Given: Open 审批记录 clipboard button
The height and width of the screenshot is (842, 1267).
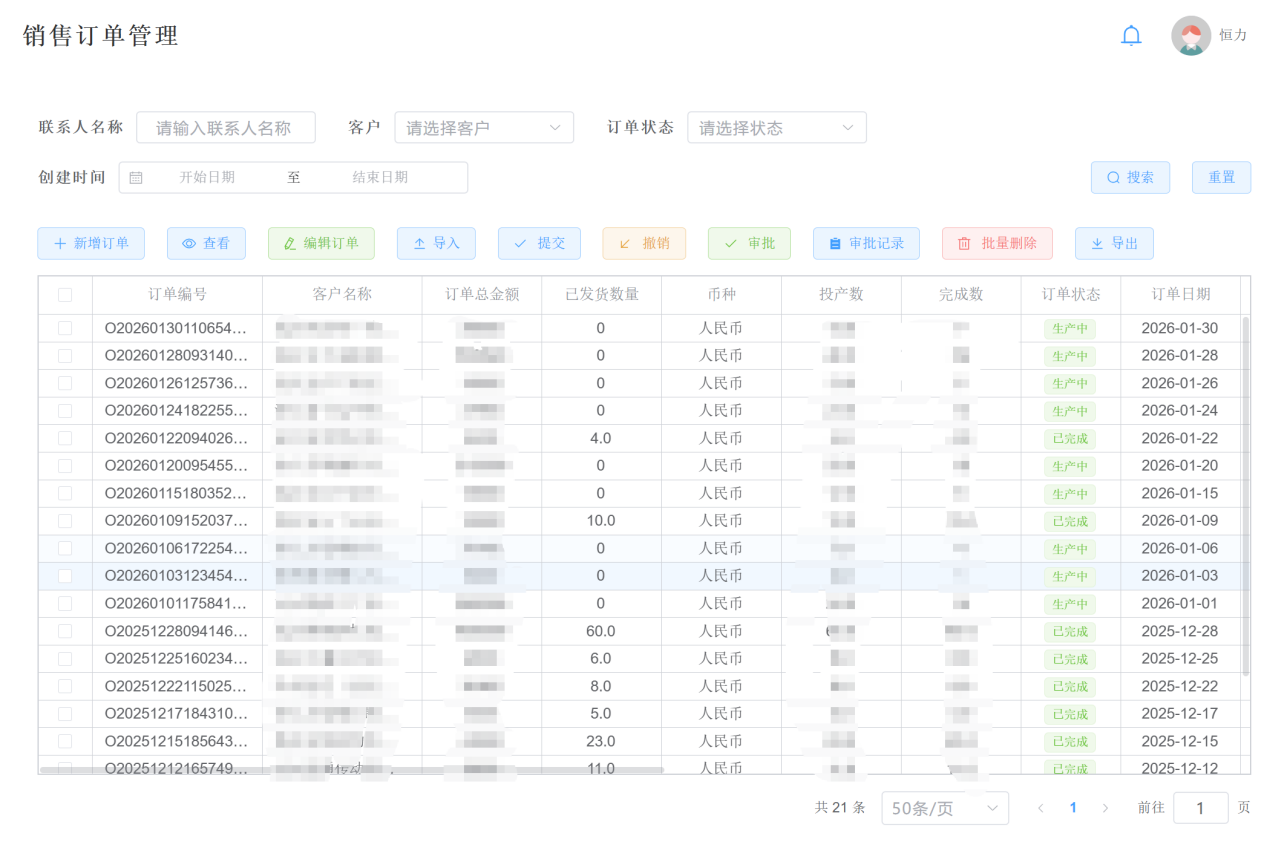Looking at the screenshot, I should point(866,244).
